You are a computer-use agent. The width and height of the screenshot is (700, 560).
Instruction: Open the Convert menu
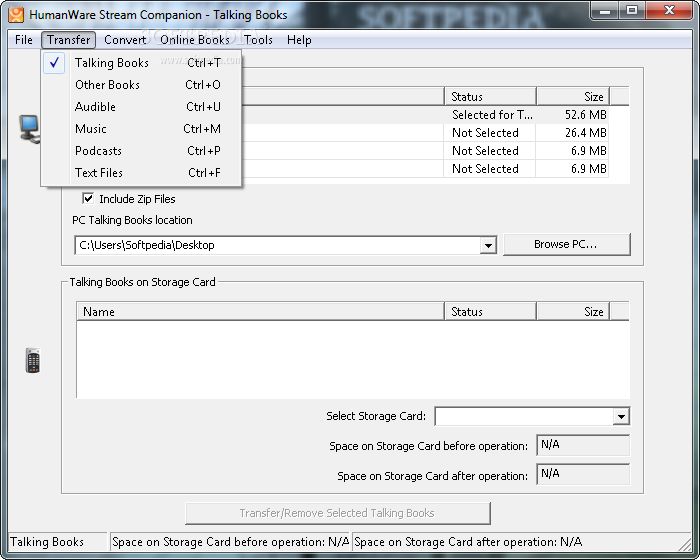[125, 40]
